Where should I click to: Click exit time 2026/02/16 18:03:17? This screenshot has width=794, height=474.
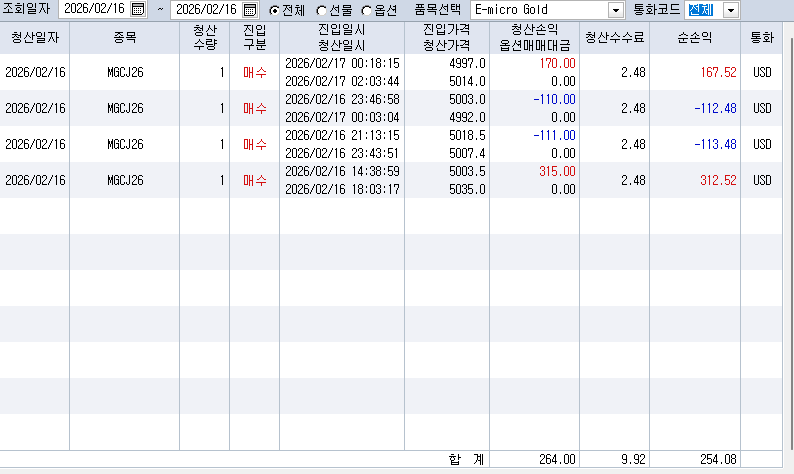click(x=342, y=189)
